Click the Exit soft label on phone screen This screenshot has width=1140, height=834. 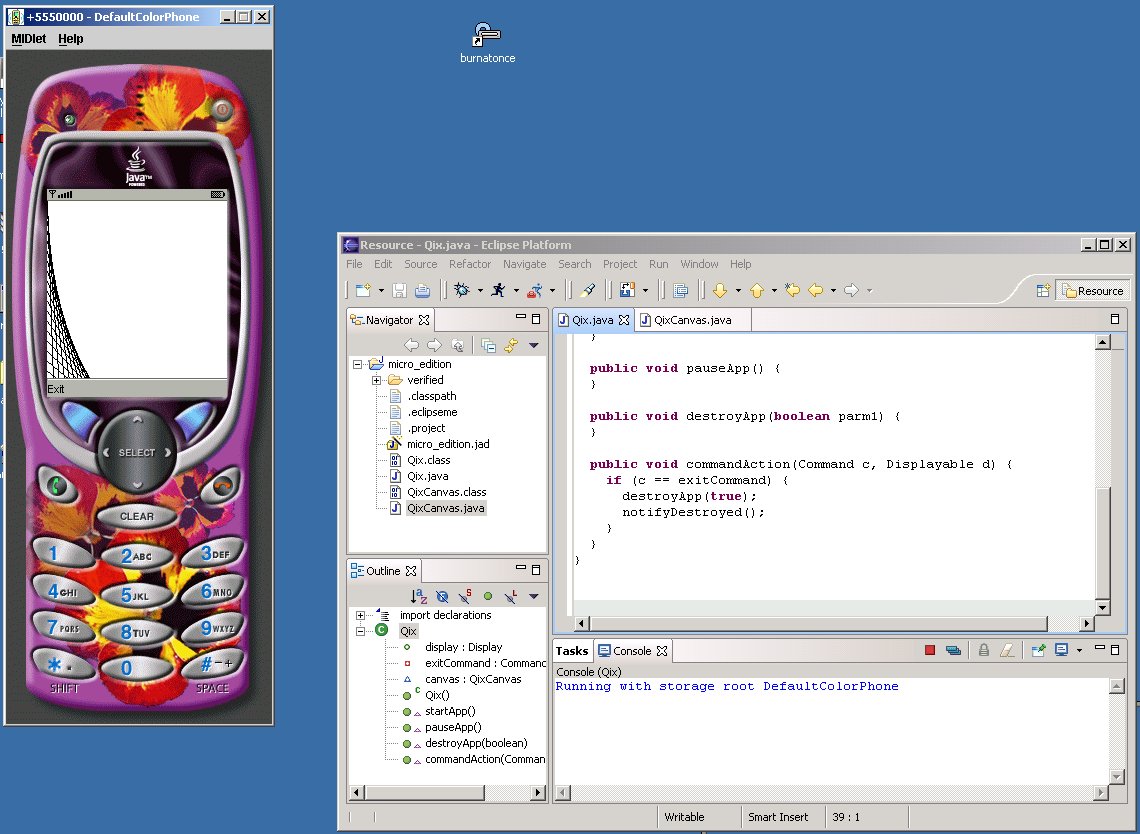tap(56, 389)
